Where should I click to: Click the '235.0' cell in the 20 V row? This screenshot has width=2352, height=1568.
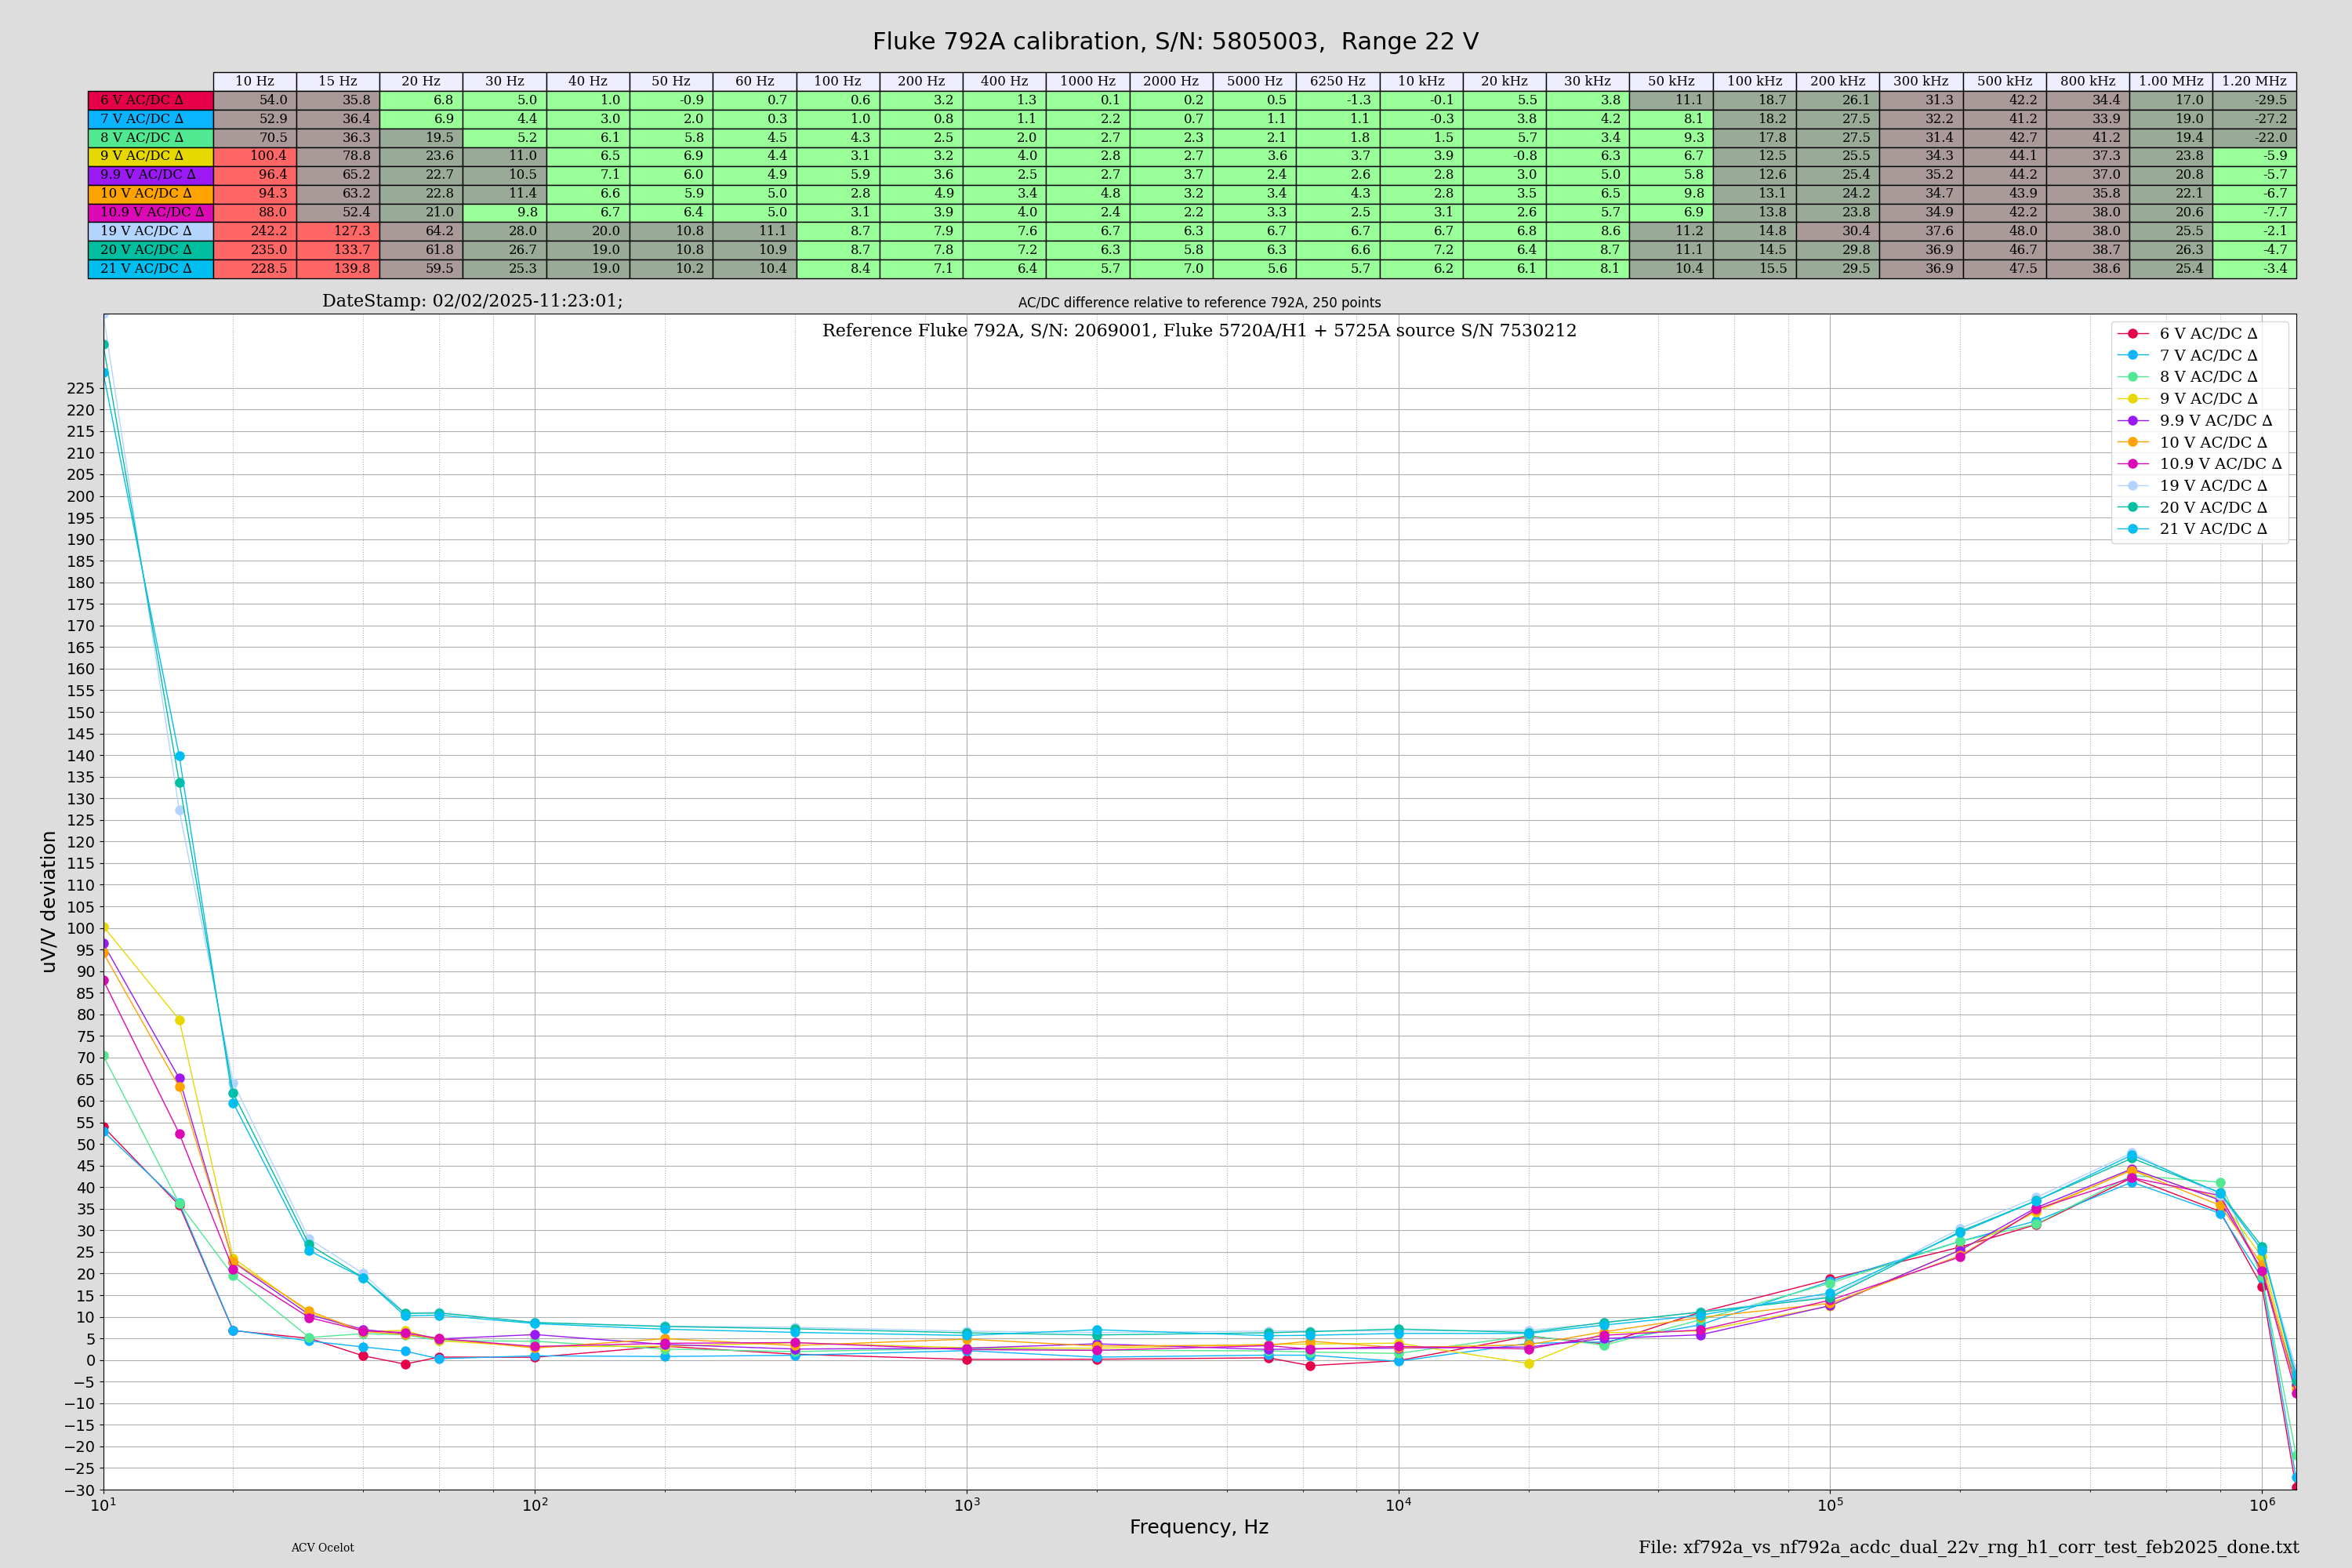pos(255,250)
